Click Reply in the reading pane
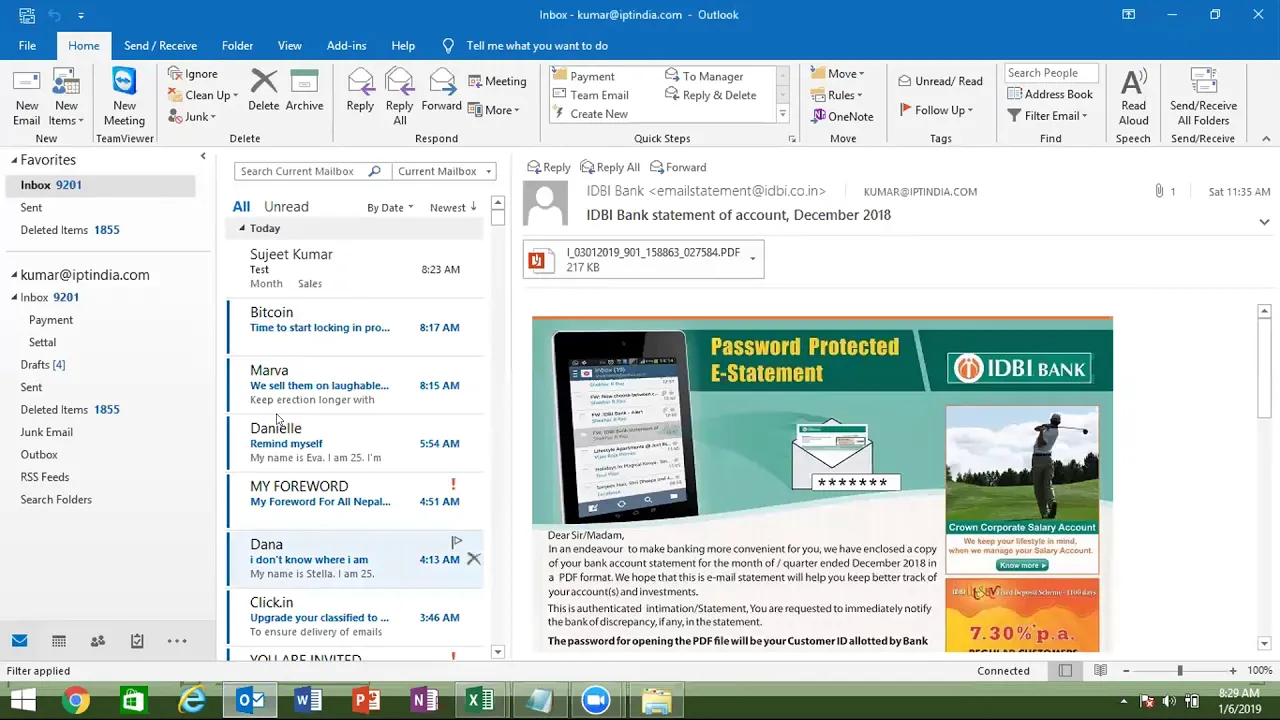This screenshot has width=1280, height=720. [x=549, y=167]
